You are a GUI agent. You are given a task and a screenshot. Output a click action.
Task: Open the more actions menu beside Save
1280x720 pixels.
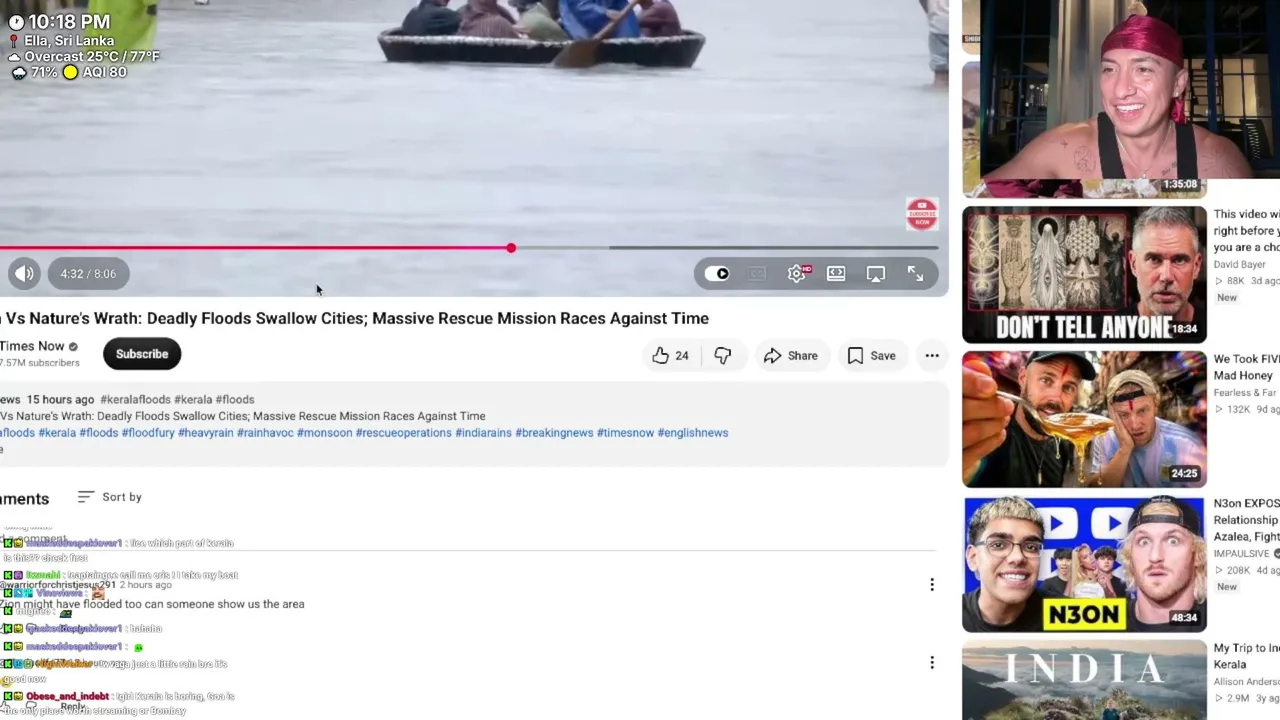[932, 356]
